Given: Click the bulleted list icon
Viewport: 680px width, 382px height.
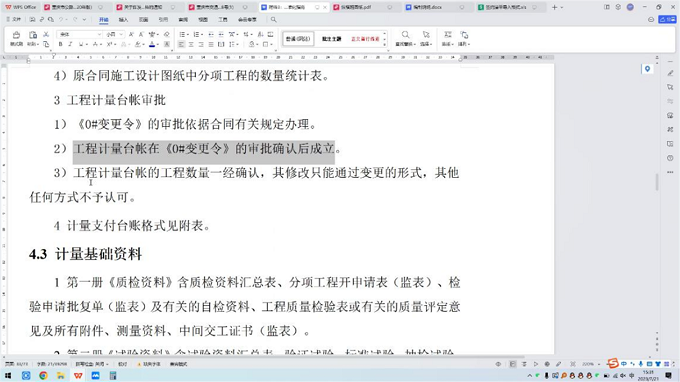Looking at the screenshot, I should pos(182,34).
